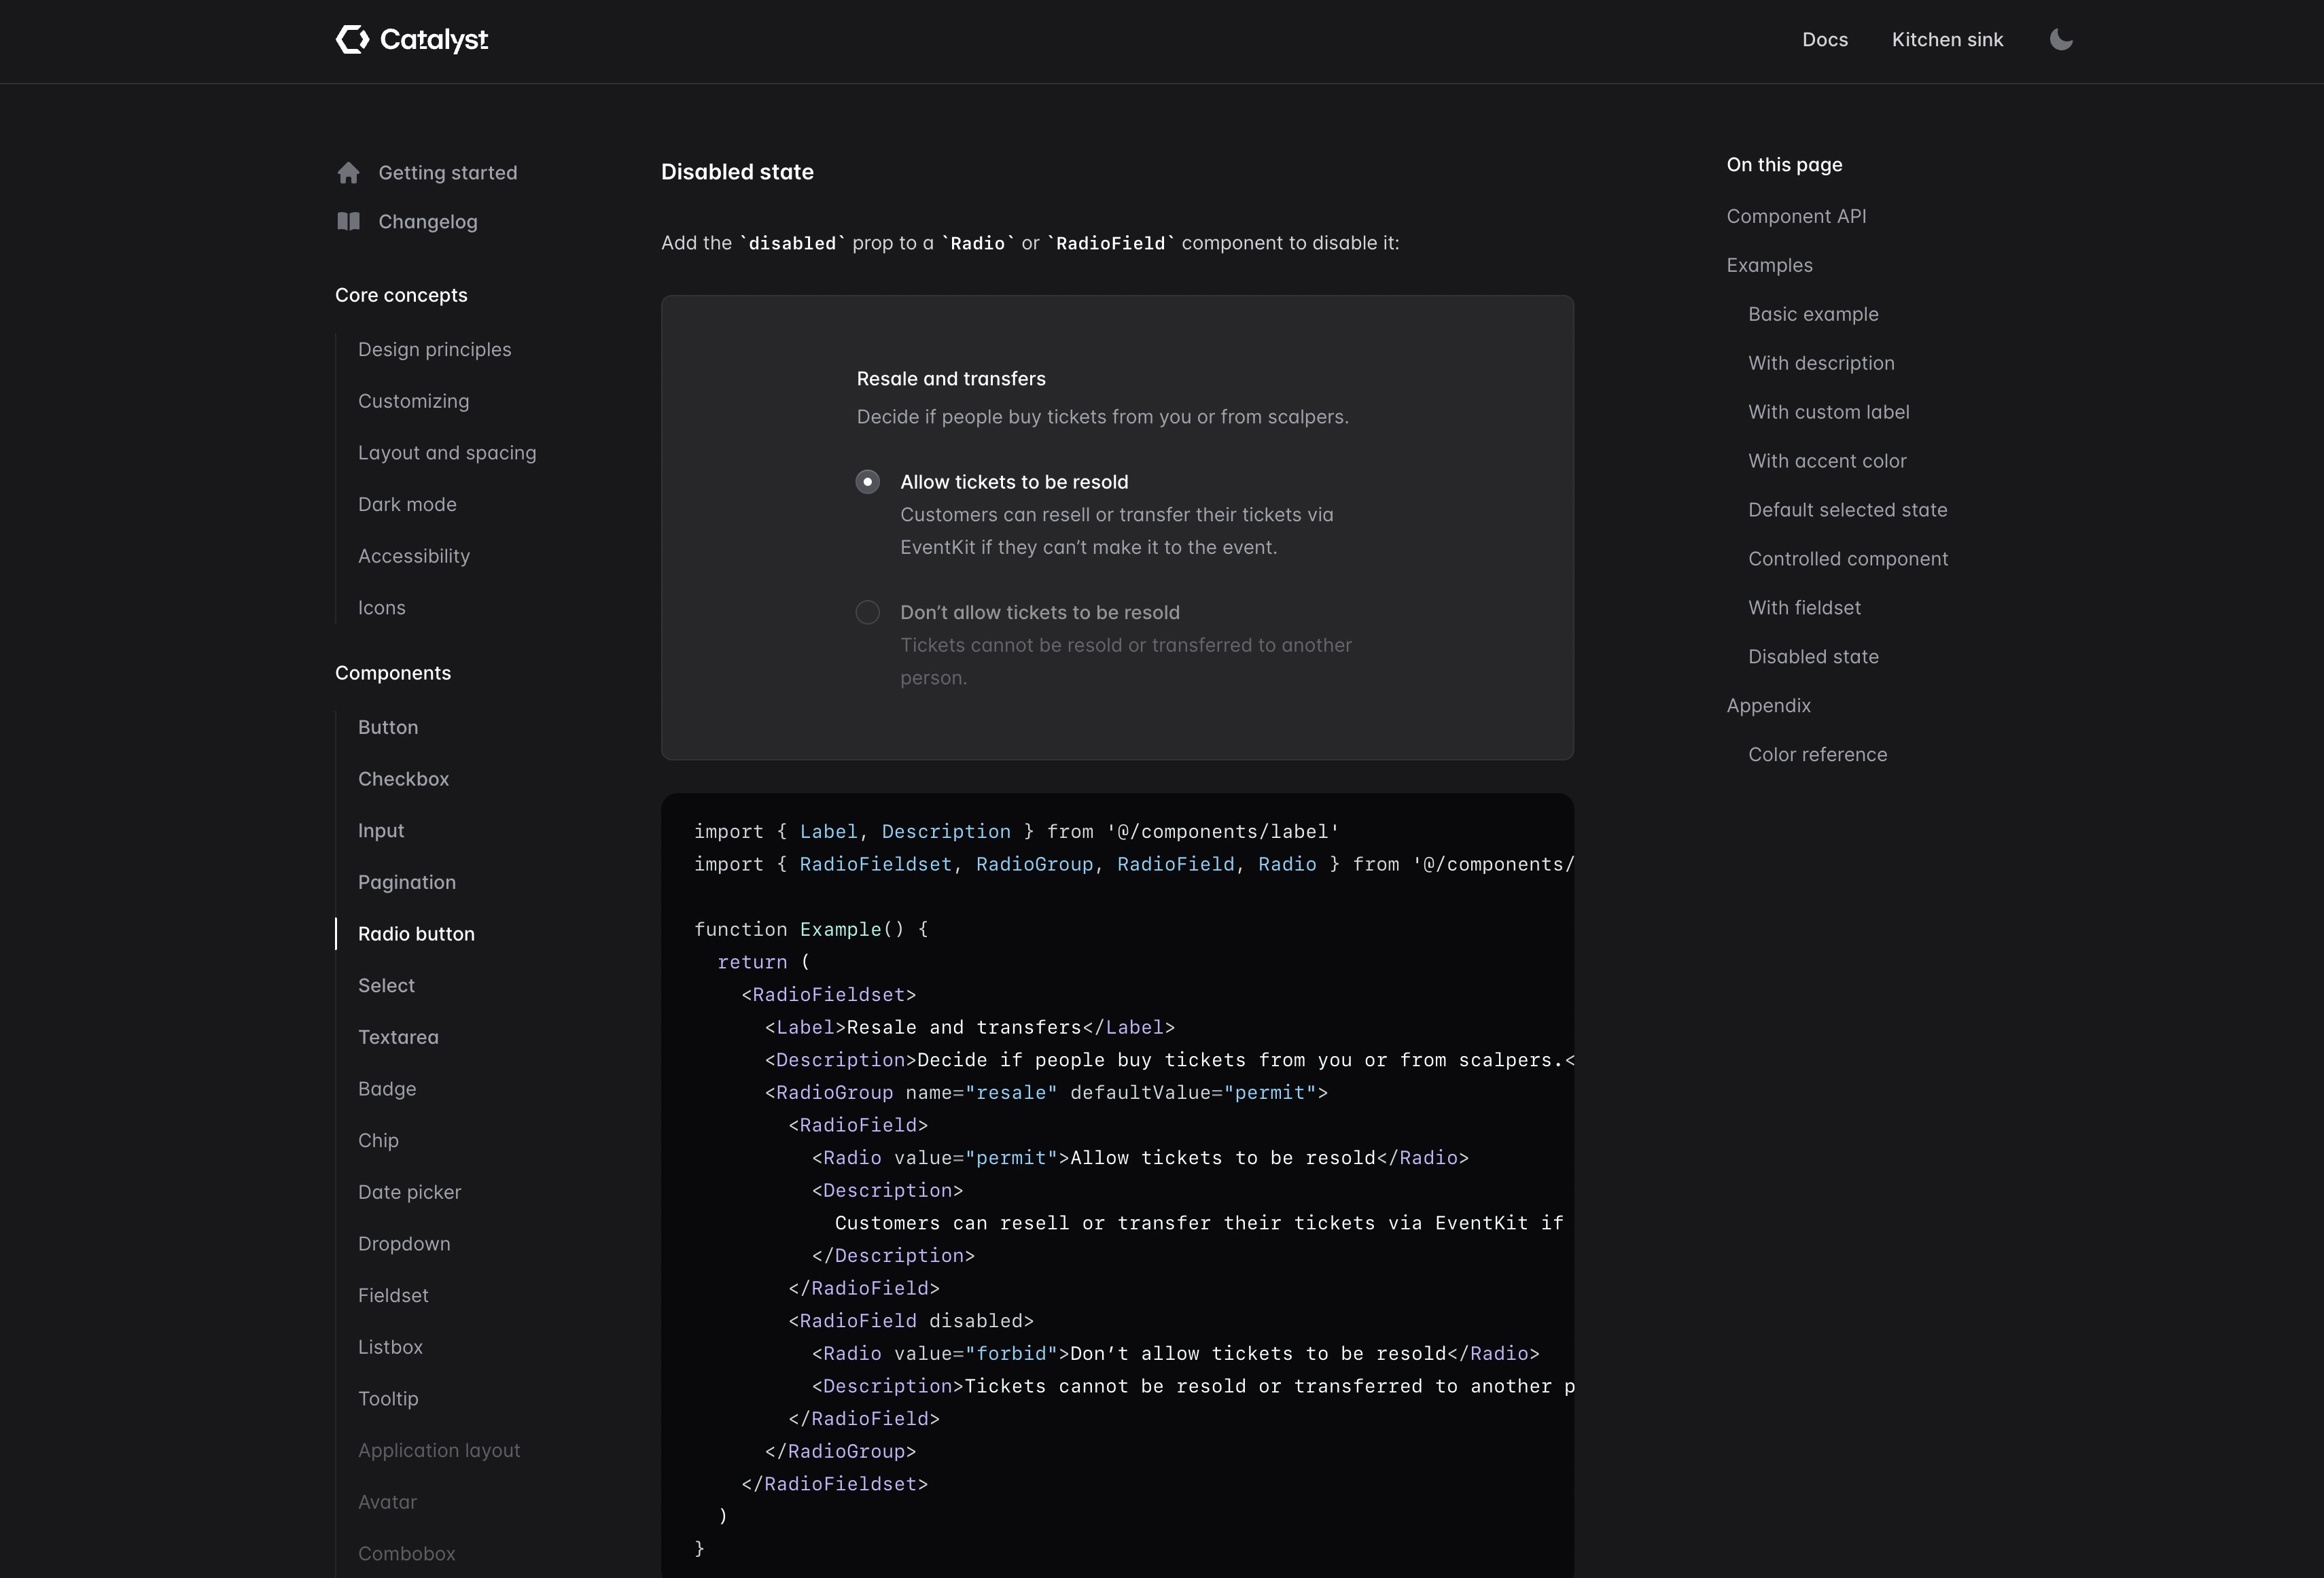Jump to With fieldset section

(x=1804, y=609)
